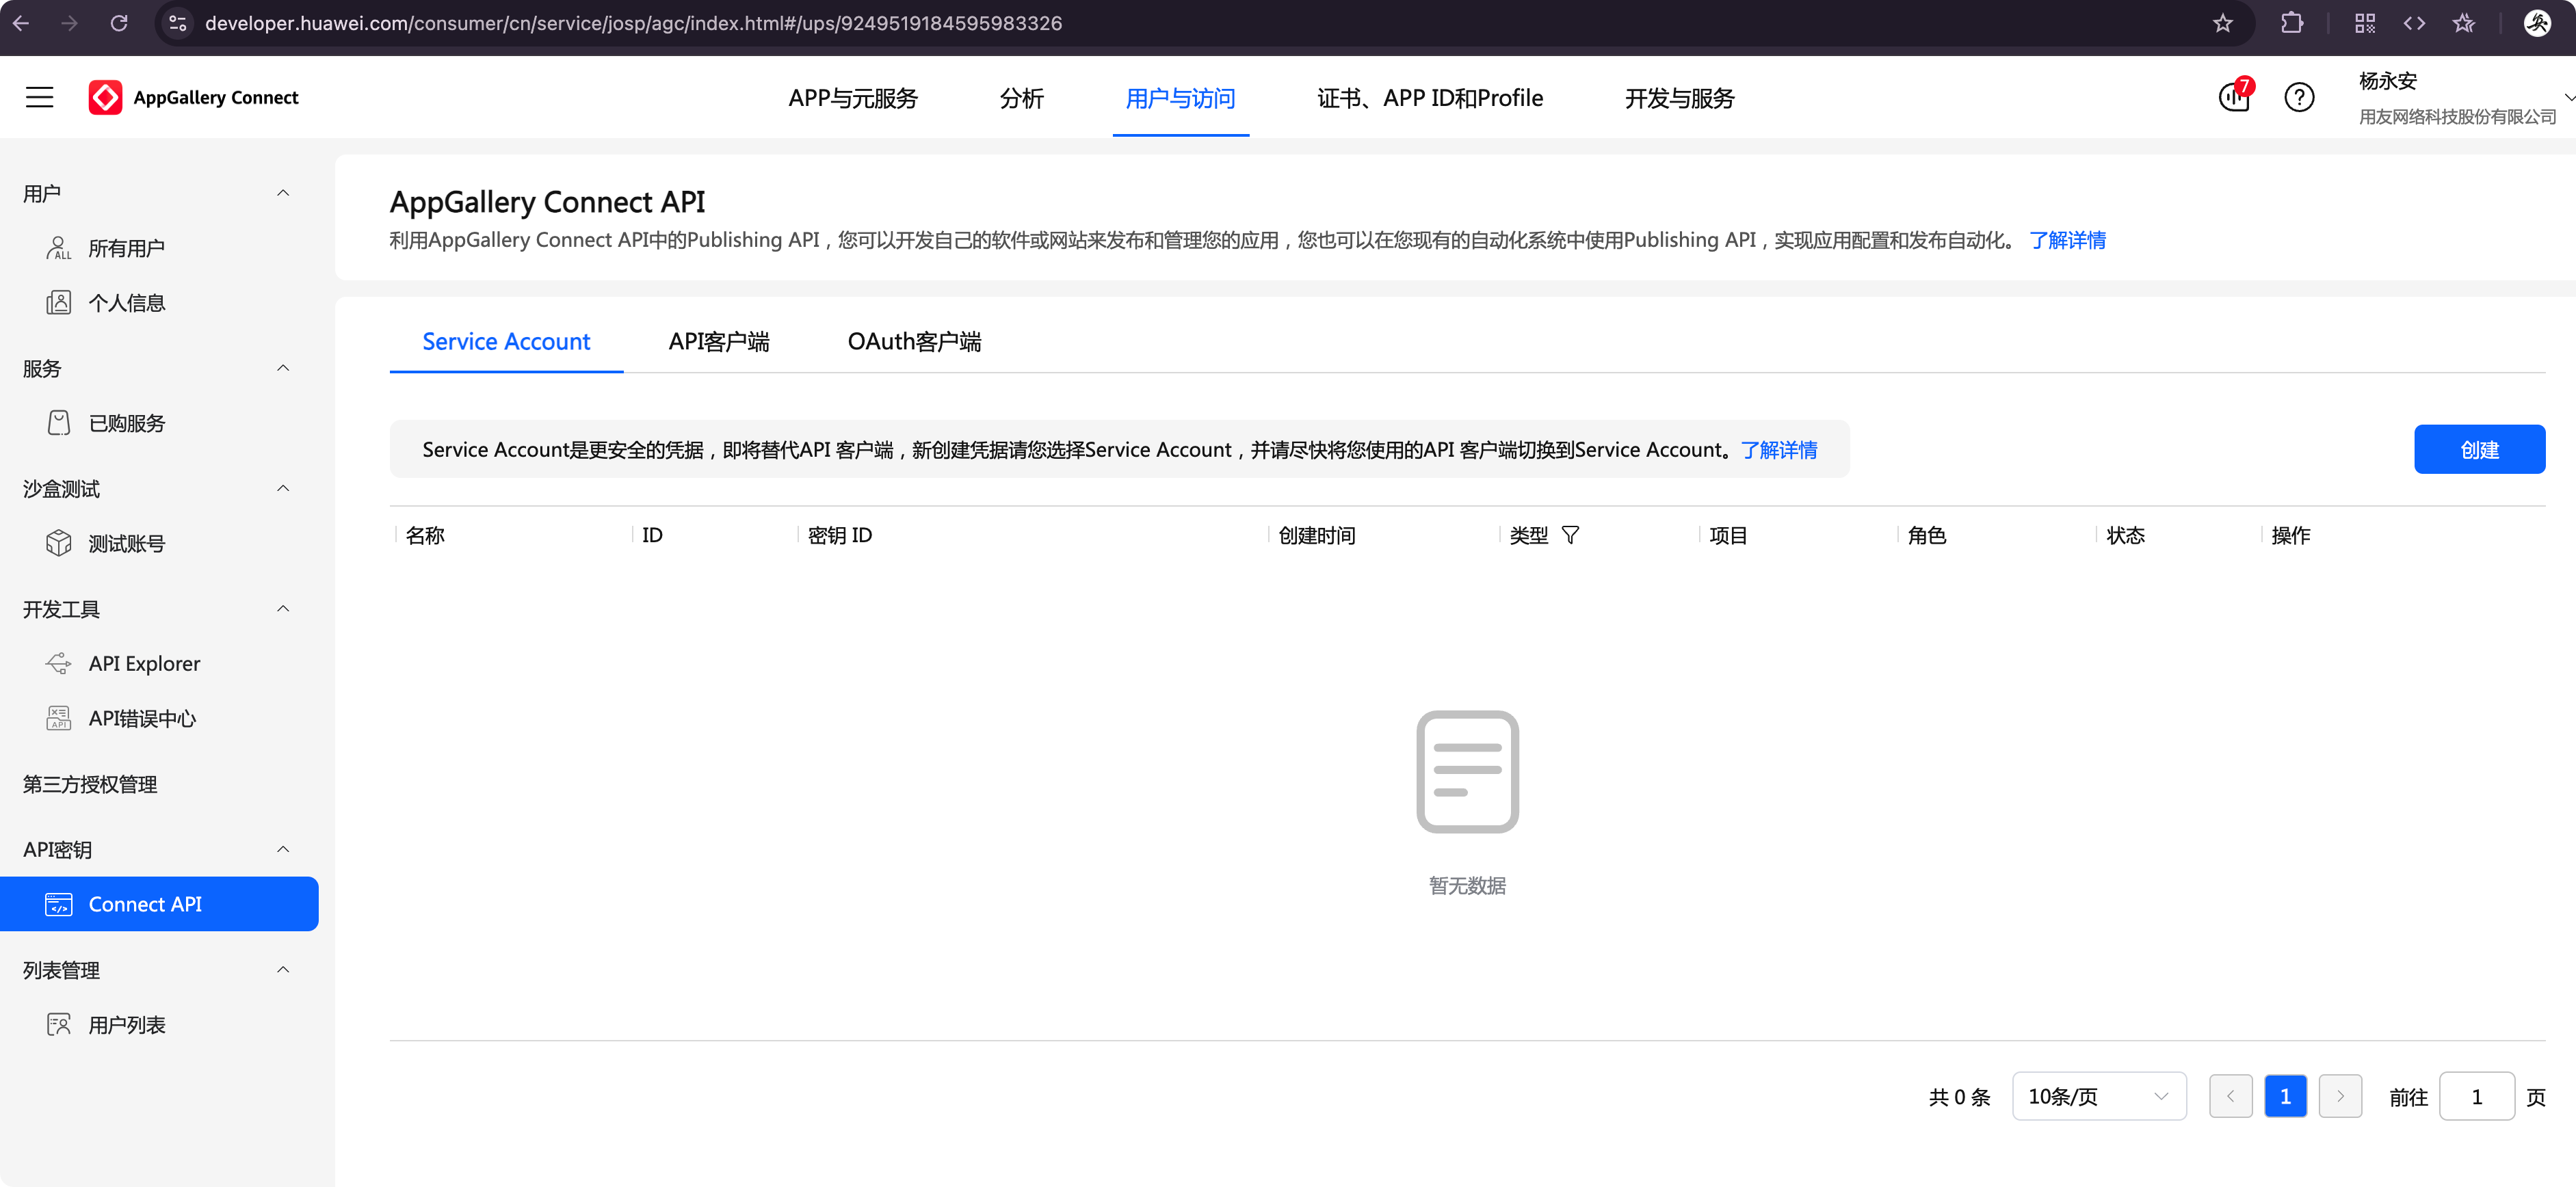Filter by 类型 using funnel icon
The width and height of the screenshot is (2576, 1187).
point(1570,535)
